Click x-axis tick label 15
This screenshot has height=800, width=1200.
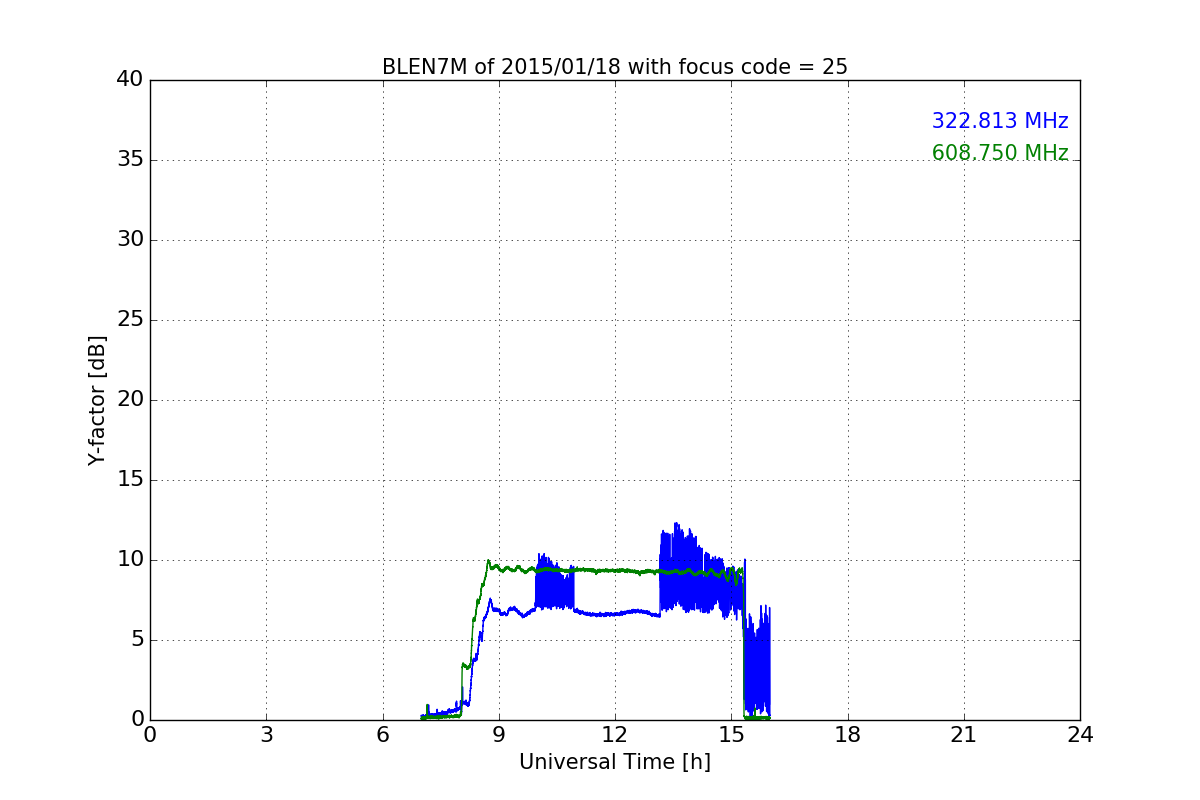click(731, 735)
